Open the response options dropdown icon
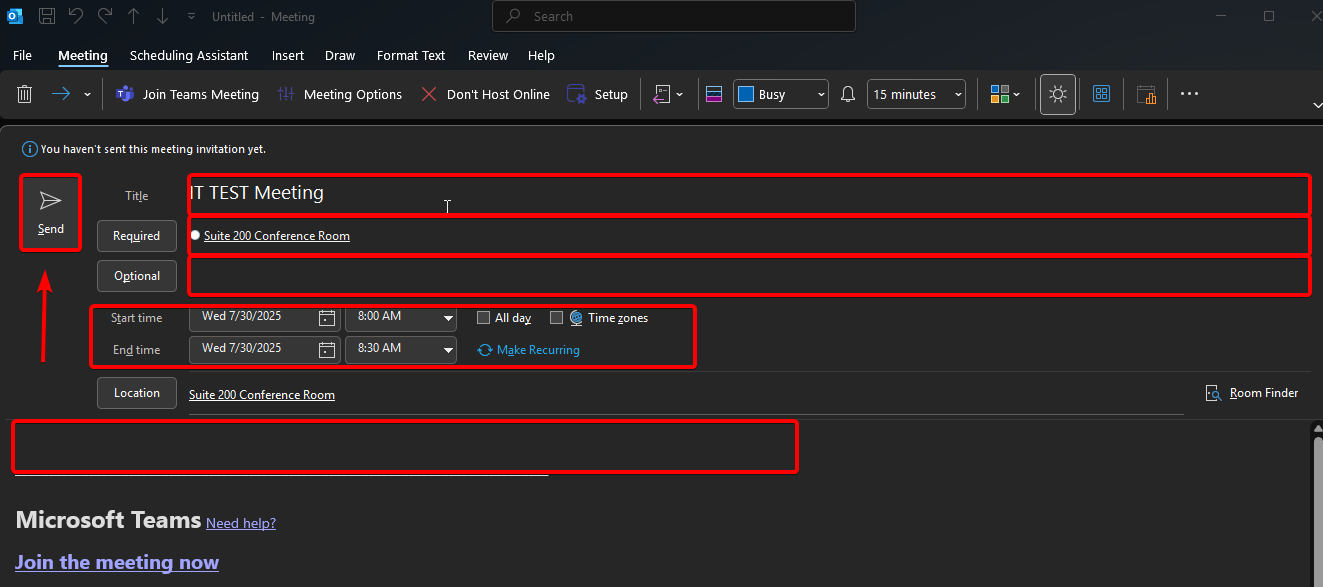 pos(668,94)
